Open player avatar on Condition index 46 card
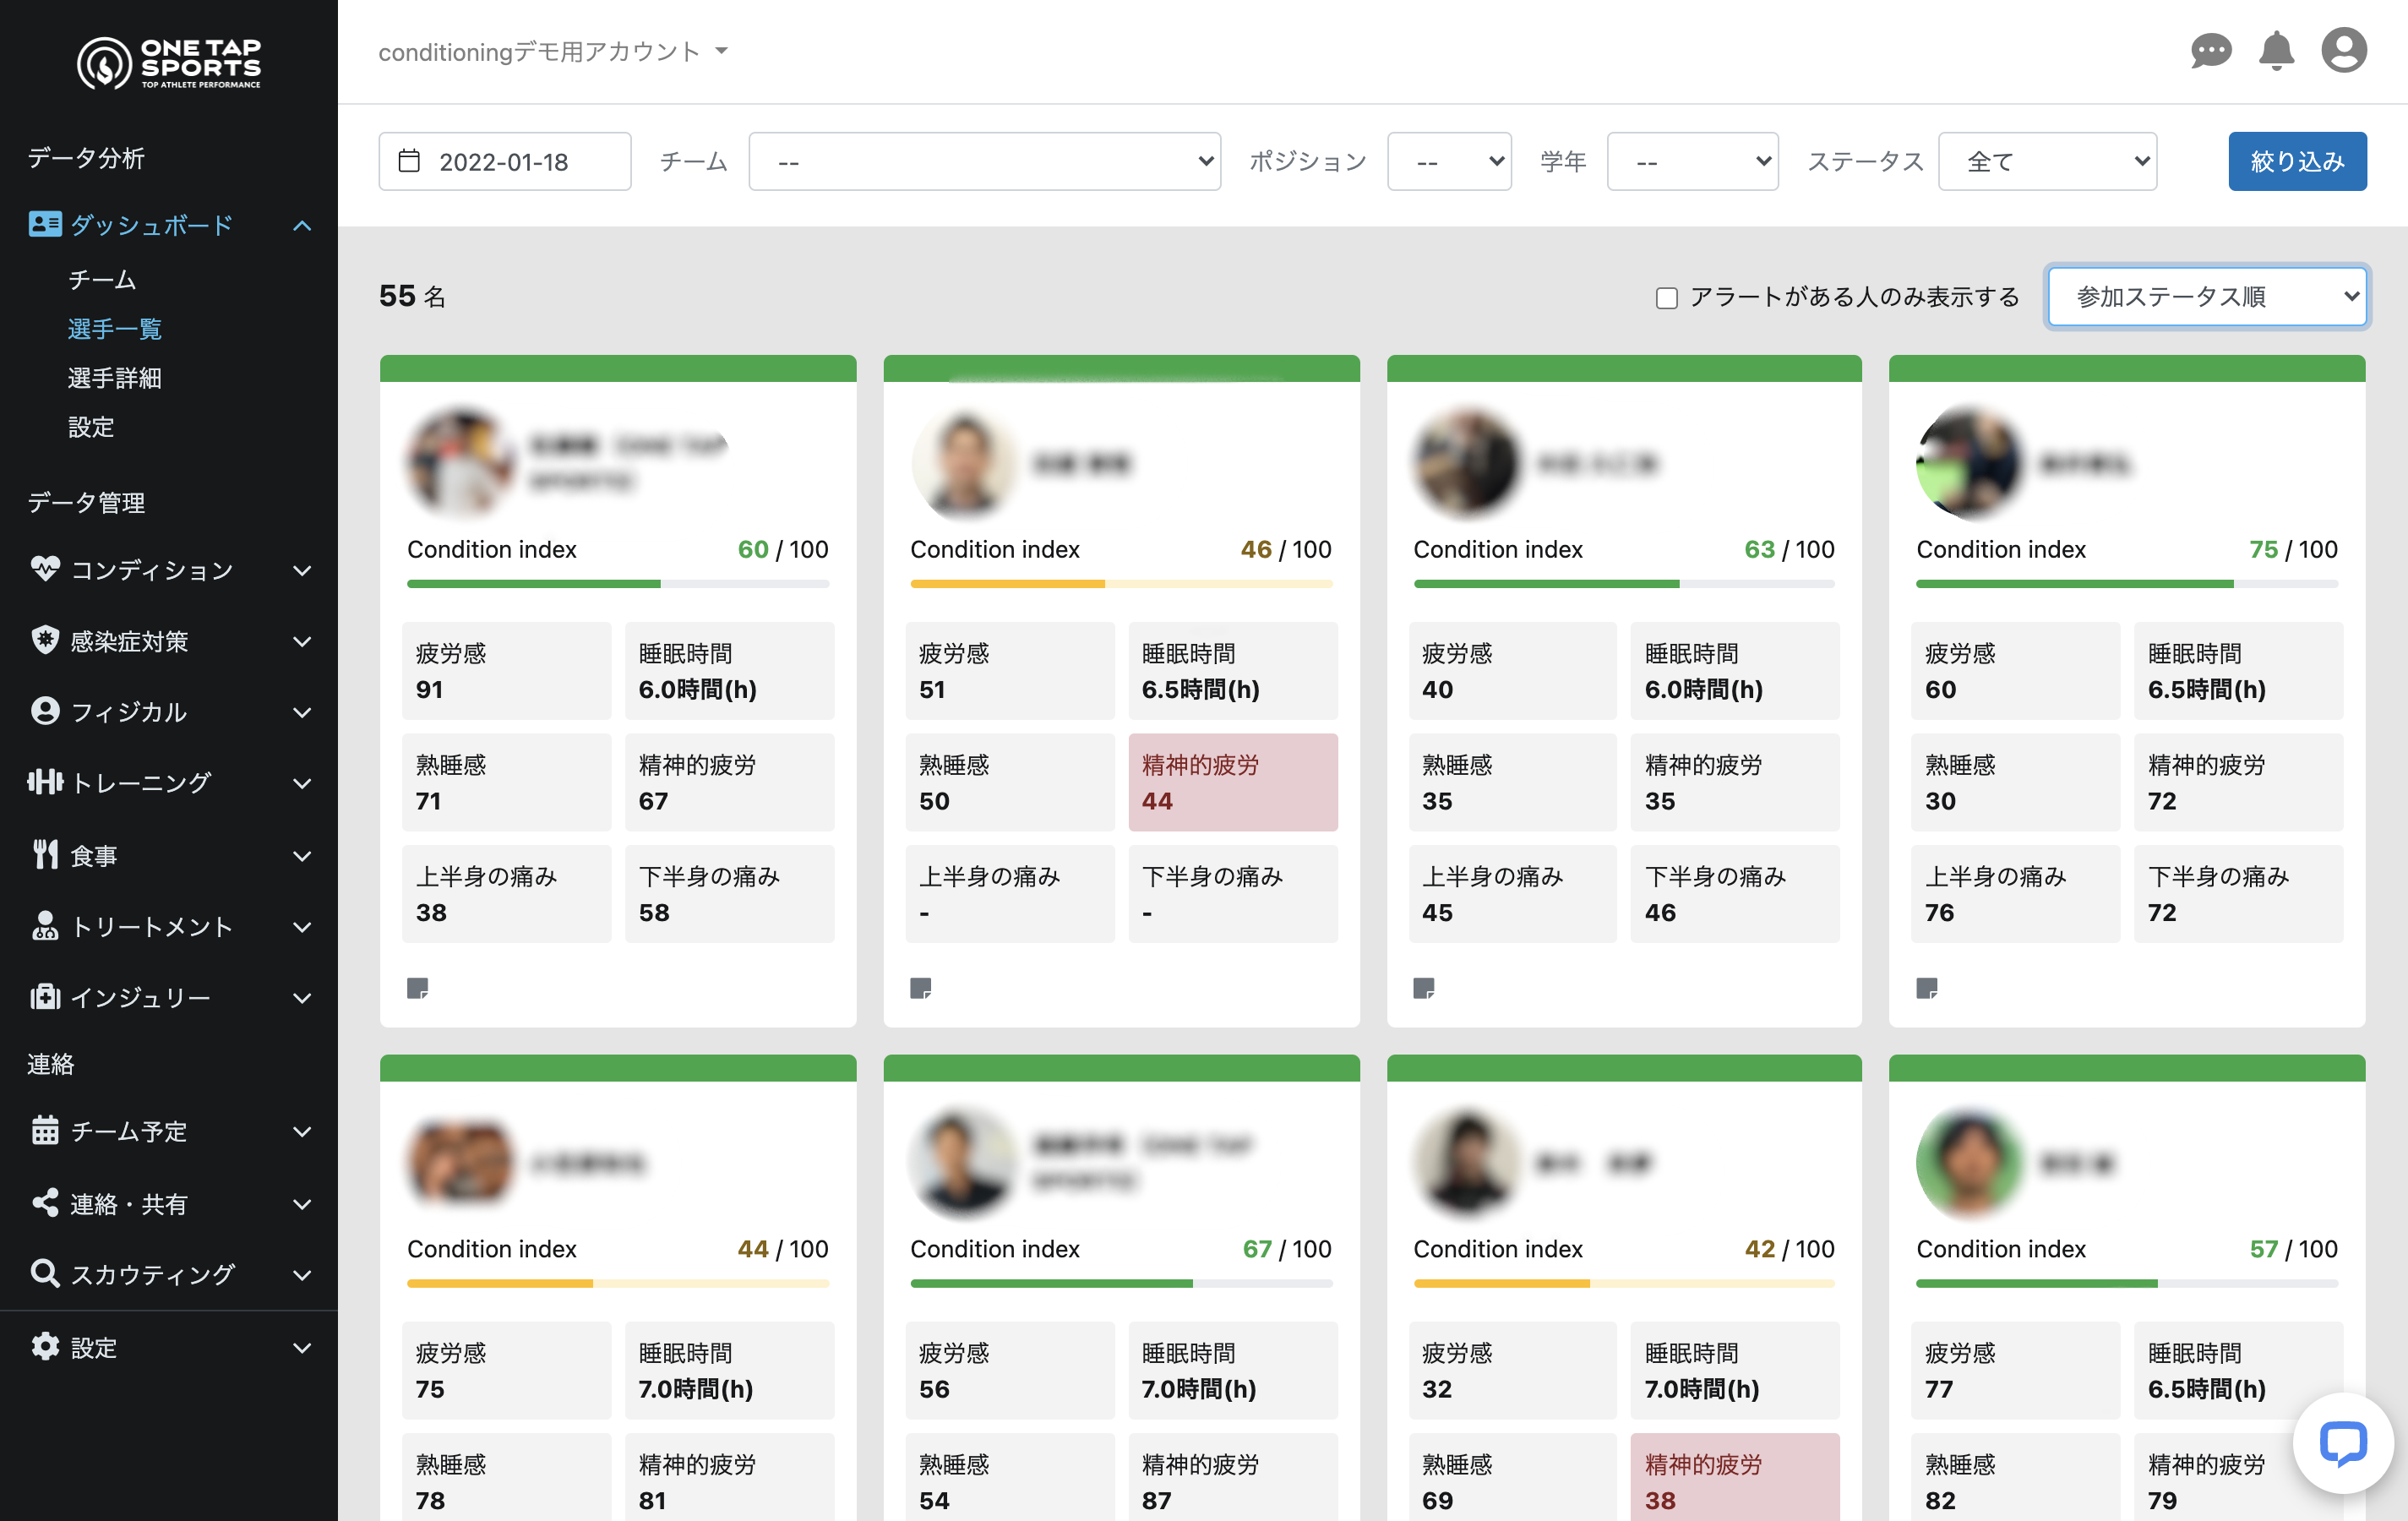Viewport: 2408px width, 1521px height. pyautogui.click(x=964, y=462)
